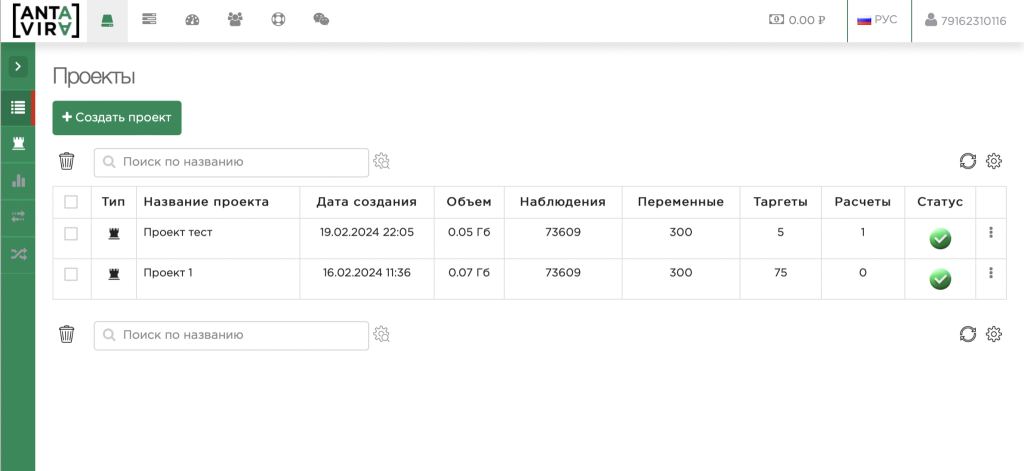Open search settings gear beside upper search field
This screenshot has height=471, width=1024.
[x=381, y=161]
